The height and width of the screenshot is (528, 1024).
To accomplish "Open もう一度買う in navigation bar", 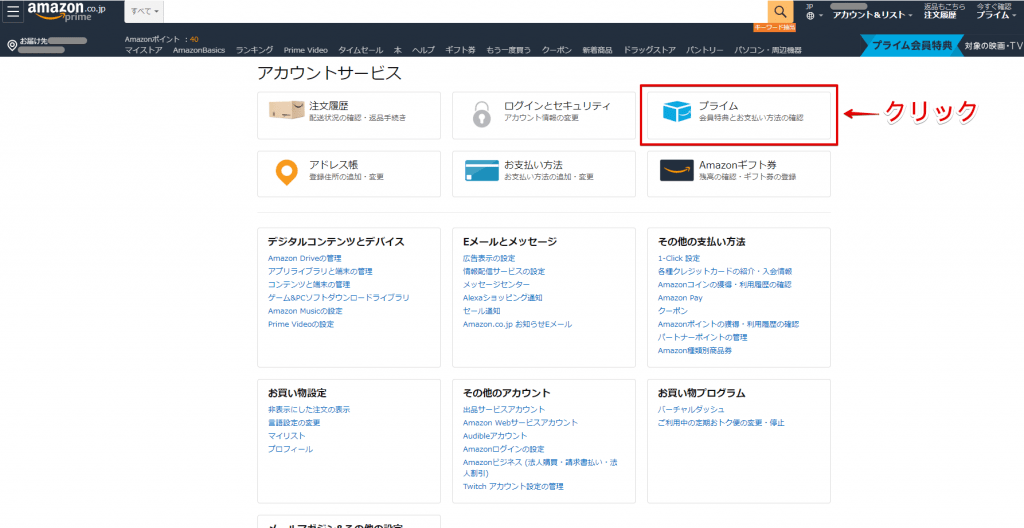I will [x=508, y=50].
